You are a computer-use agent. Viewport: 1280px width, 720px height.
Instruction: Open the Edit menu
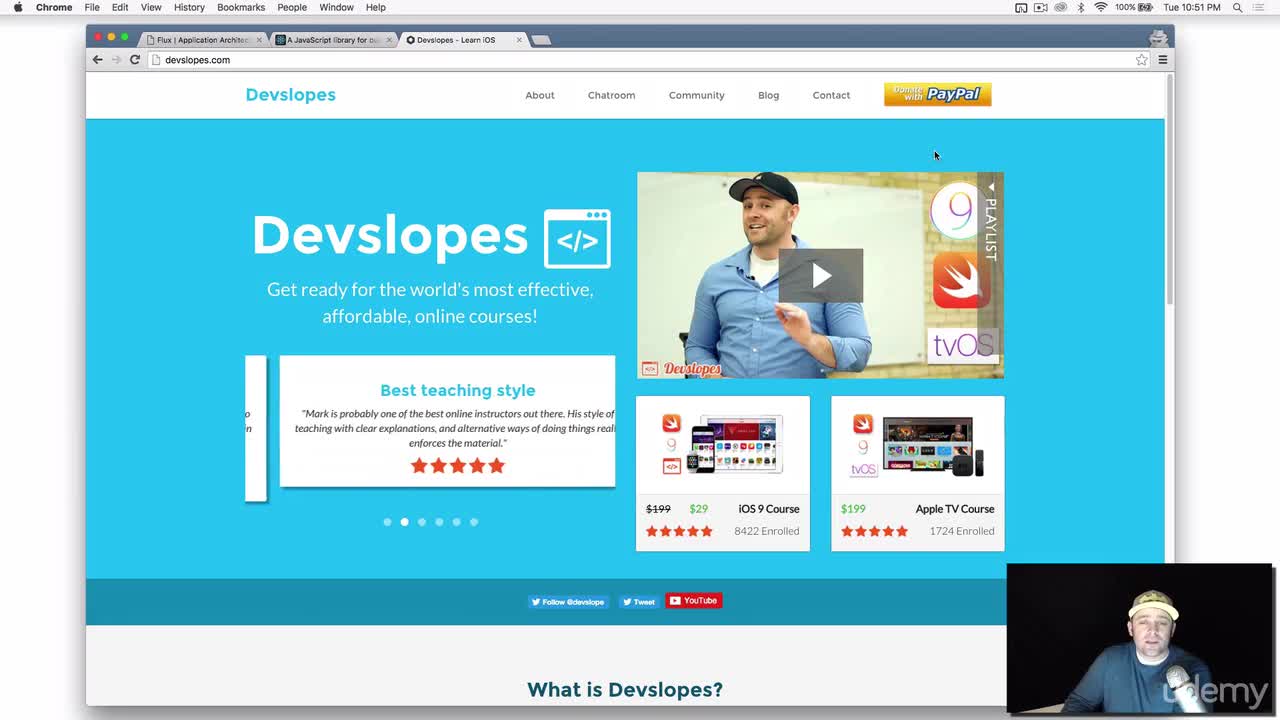(x=120, y=7)
